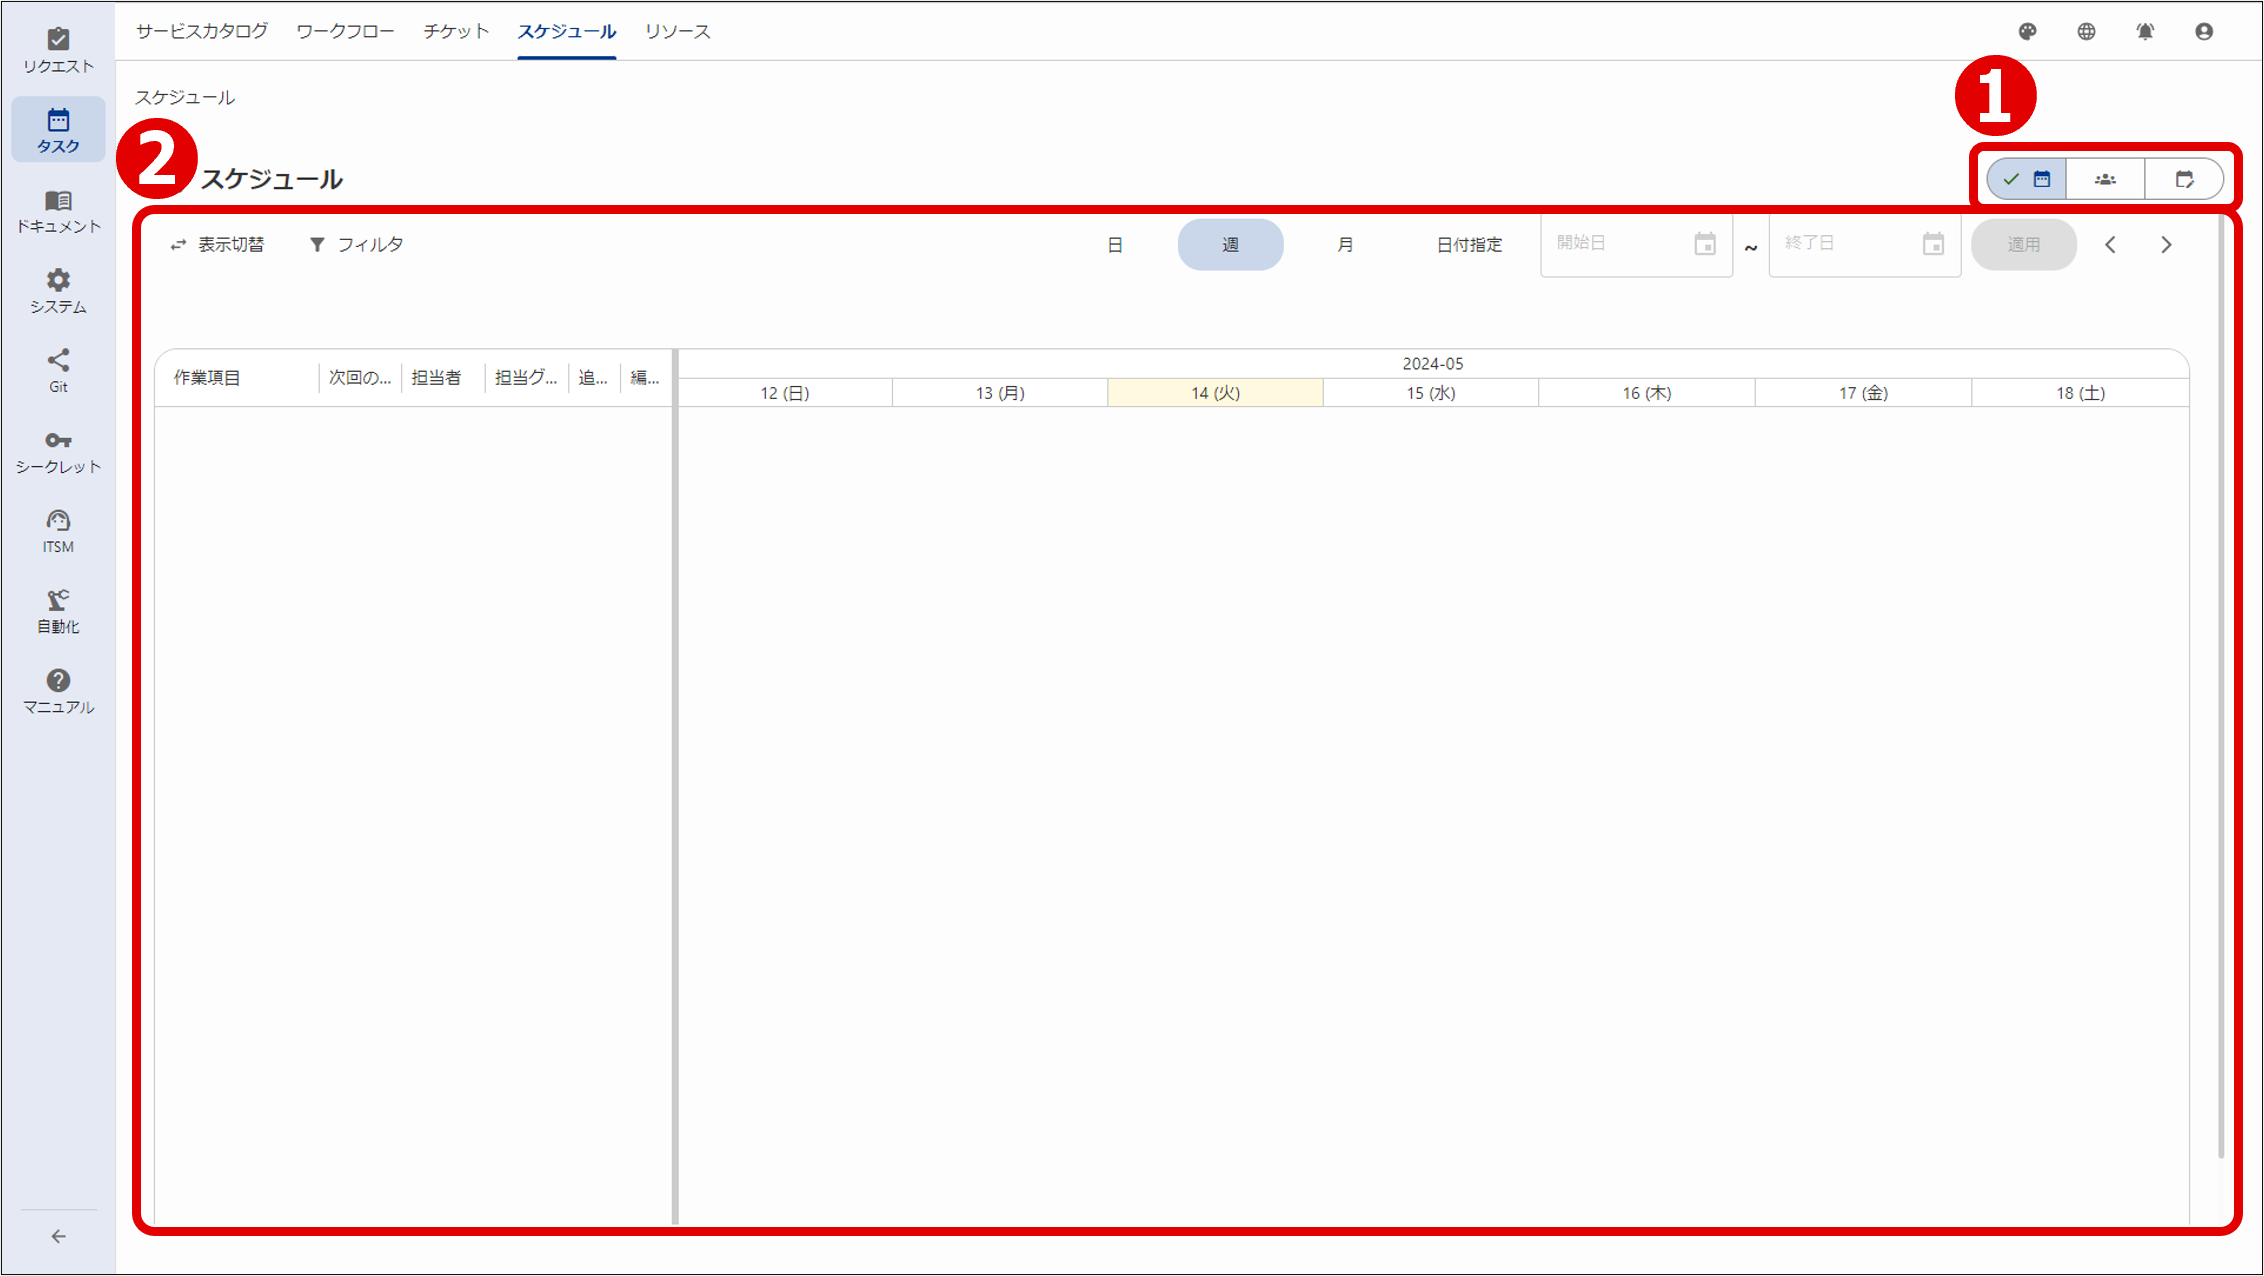Viewport: 2264px width, 1276px height.
Task: Open the ワークフロー menu item
Action: tap(343, 31)
